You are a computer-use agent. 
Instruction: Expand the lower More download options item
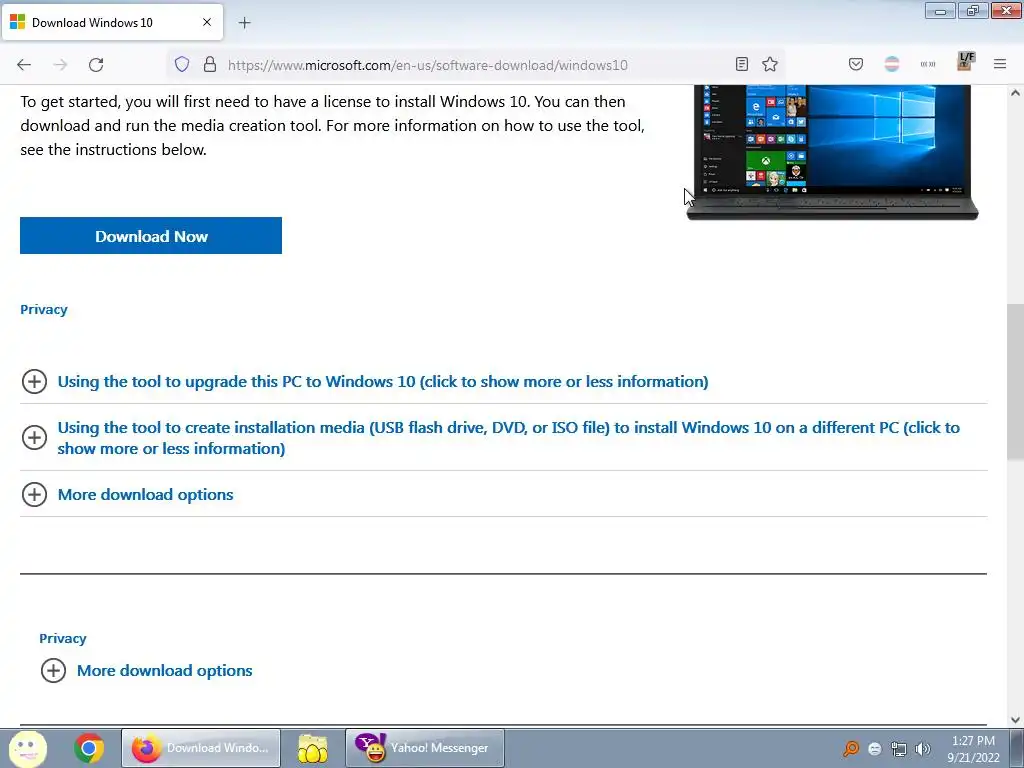click(x=147, y=671)
